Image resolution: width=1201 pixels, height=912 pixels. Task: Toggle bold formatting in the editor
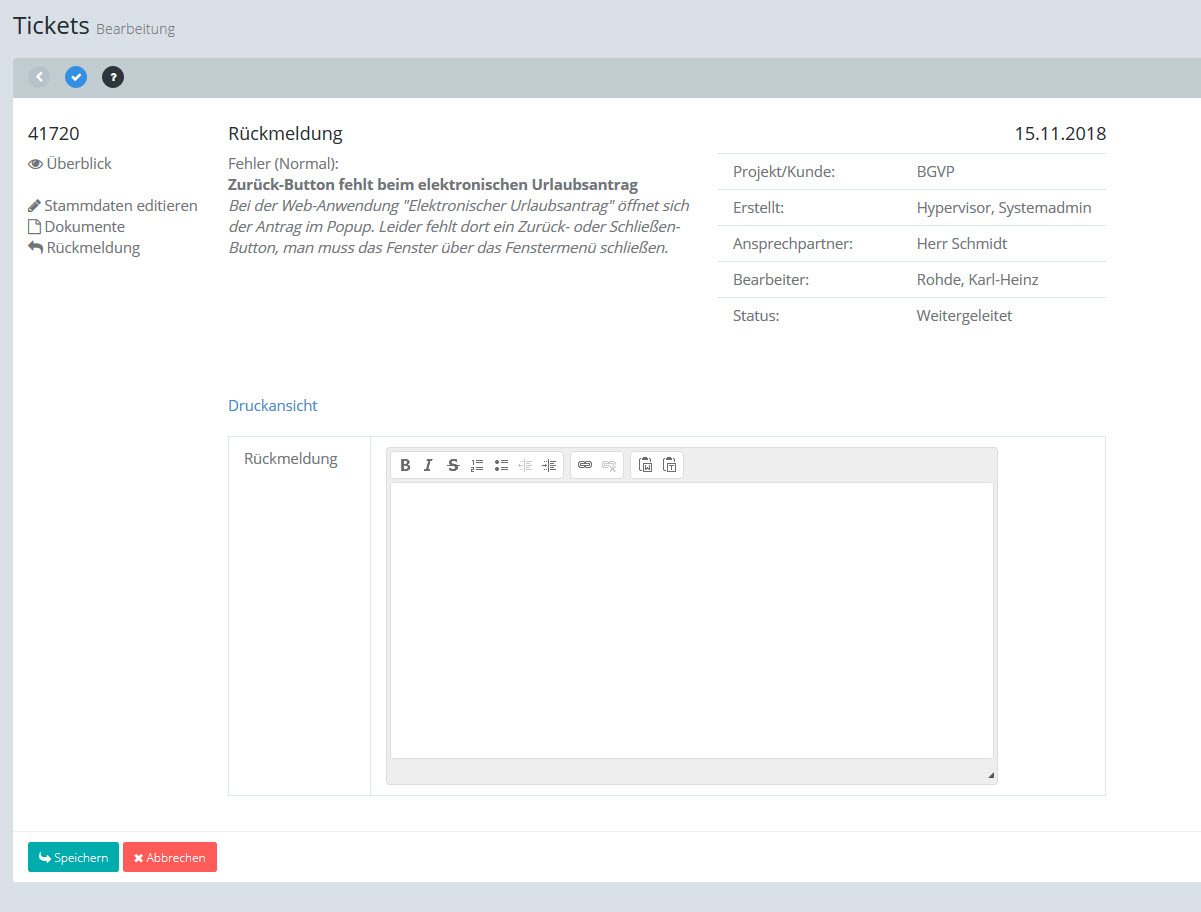[405, 465]
